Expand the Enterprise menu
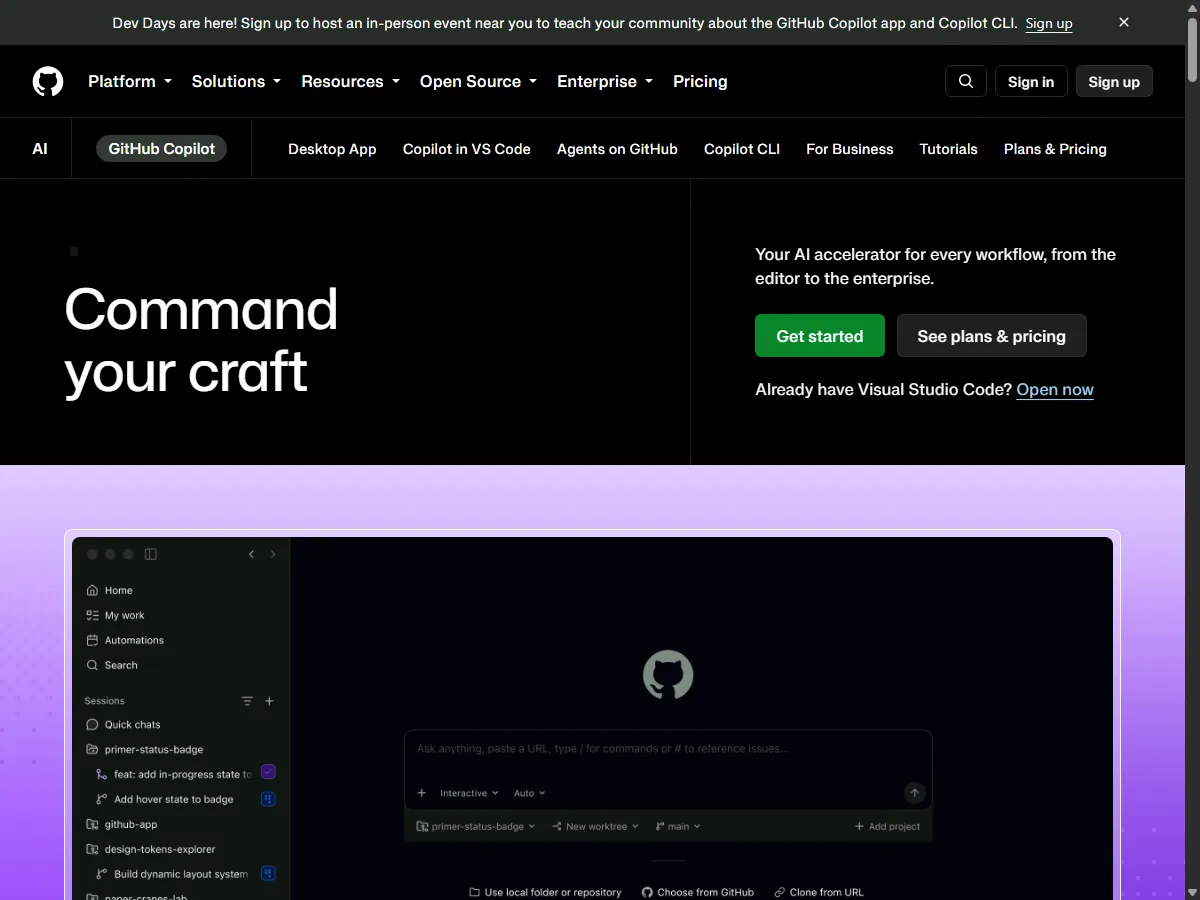The image size is (1200, 900). 605,81
